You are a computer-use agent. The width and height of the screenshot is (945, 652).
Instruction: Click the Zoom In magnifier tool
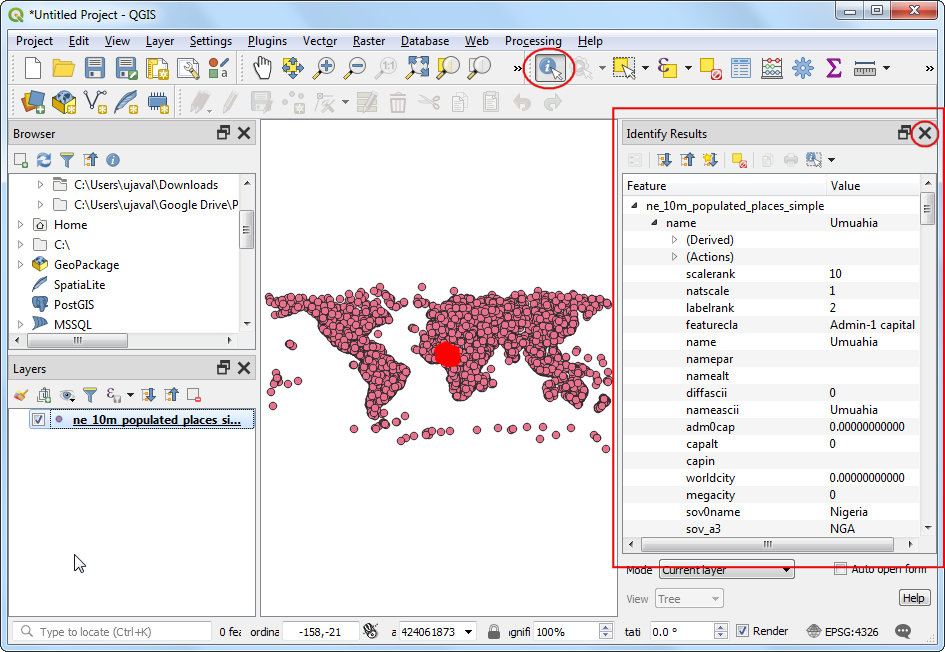[x=324, y=68]
